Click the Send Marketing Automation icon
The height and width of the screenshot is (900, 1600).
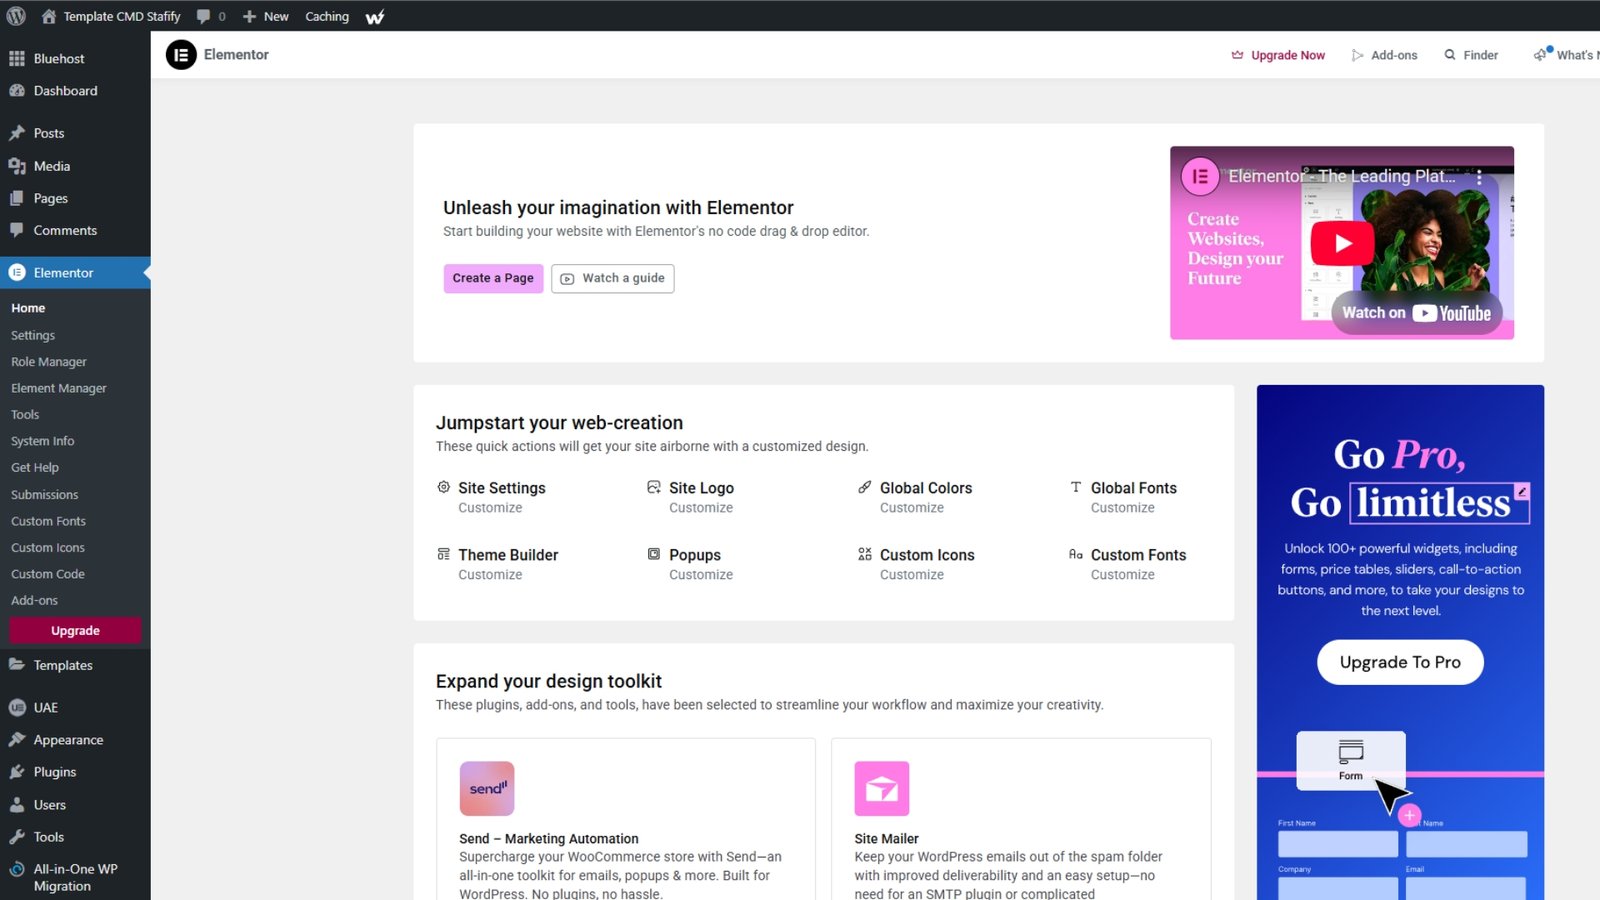tap(487, 789)
